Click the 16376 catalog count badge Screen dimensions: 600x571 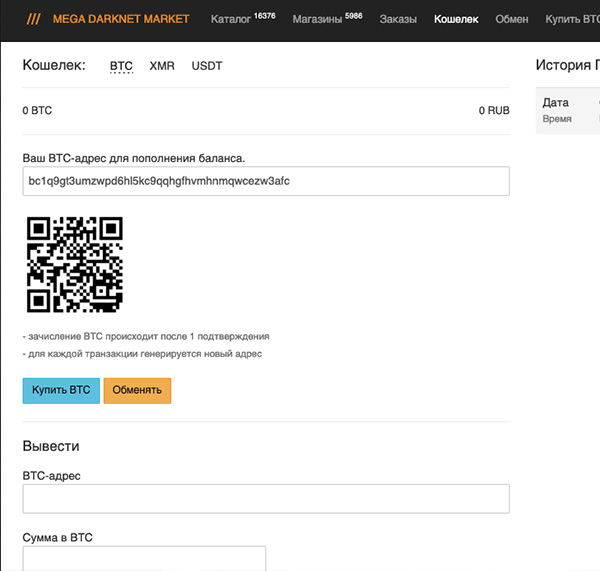tap(265, 16)
